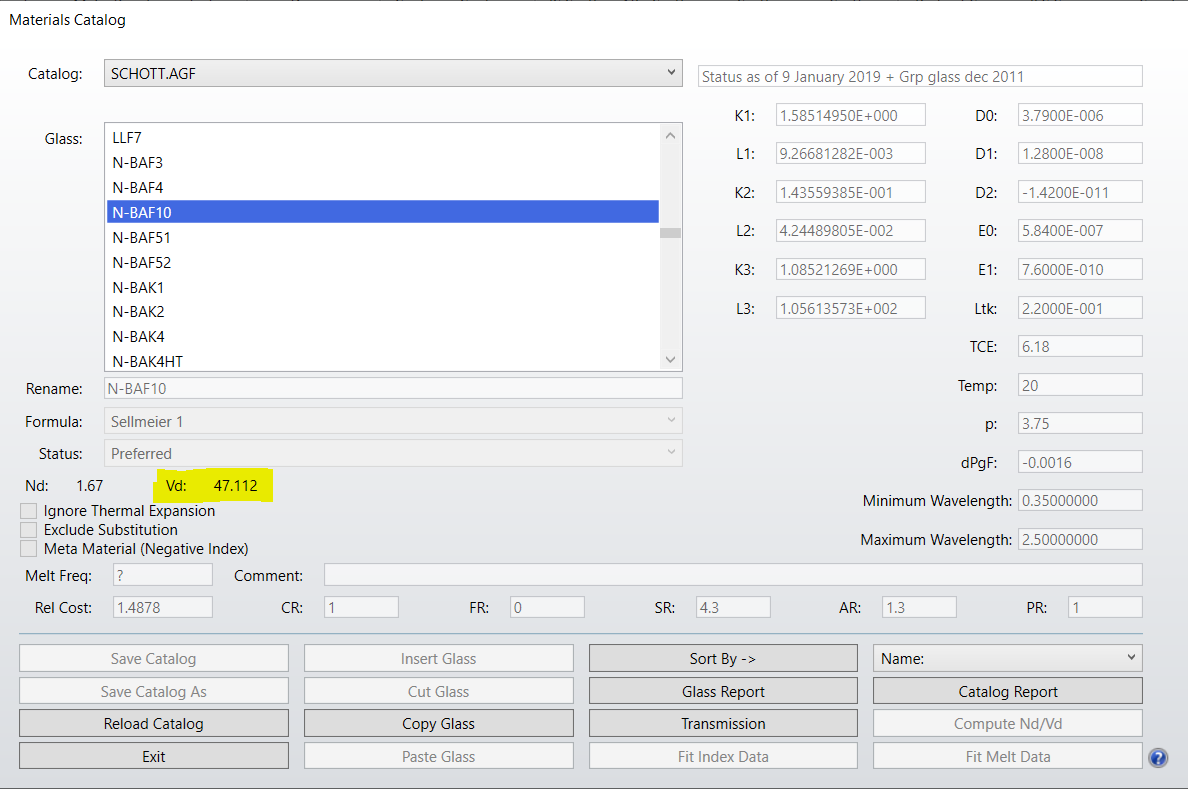Enable Ignore Thermal Expansion checkbox

tap(29, 511)
